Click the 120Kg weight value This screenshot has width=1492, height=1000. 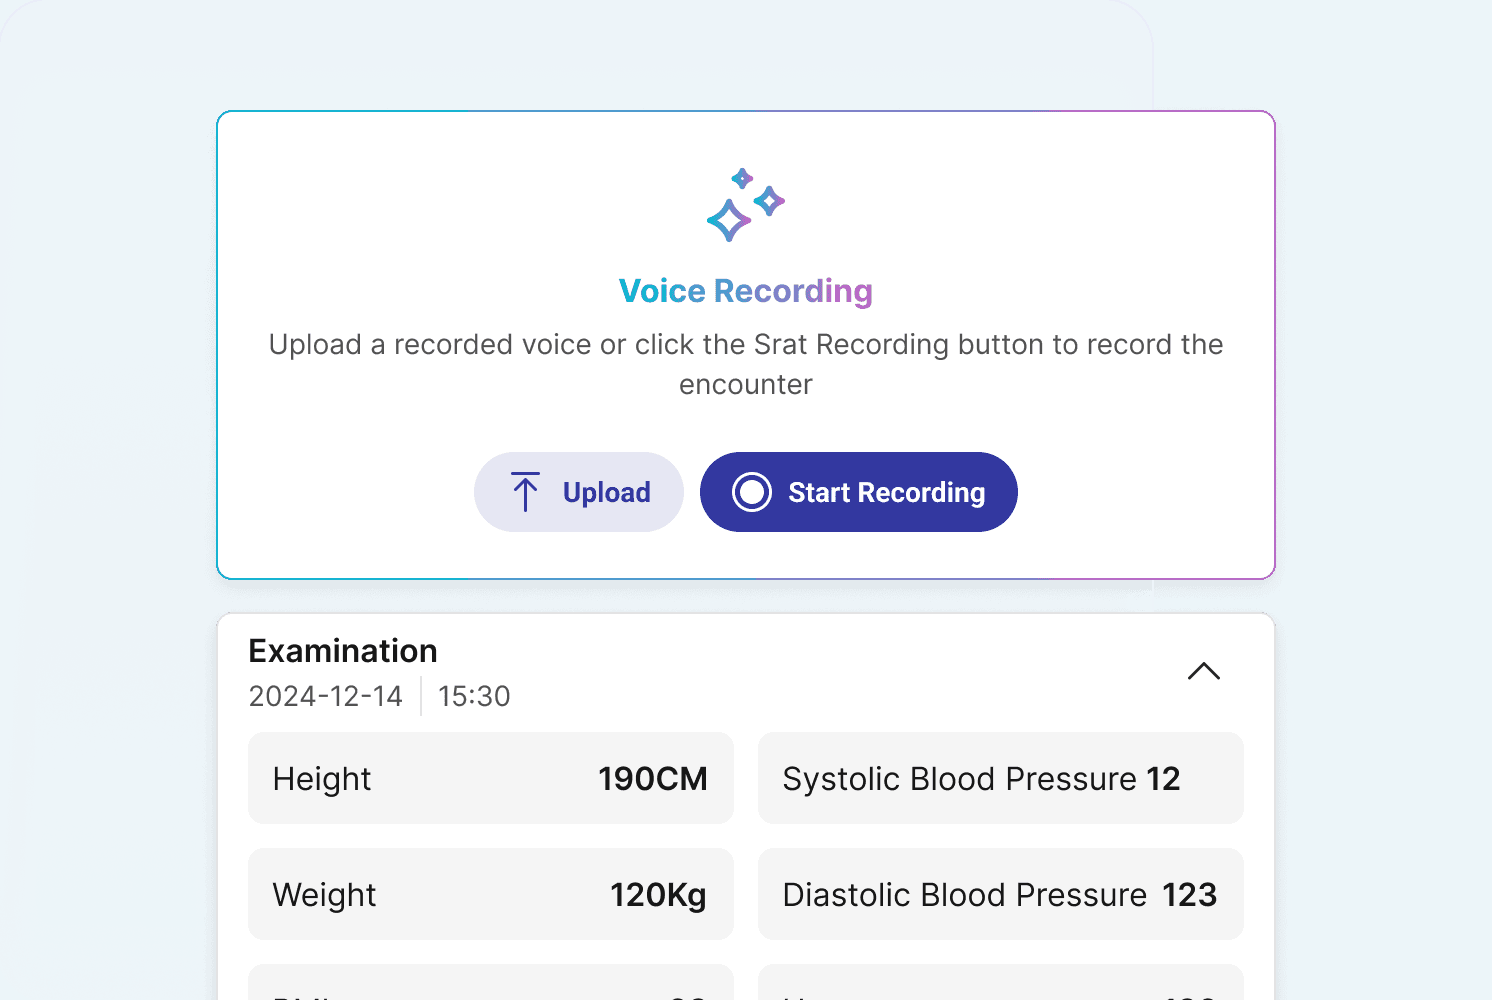[x=658, y=895]
